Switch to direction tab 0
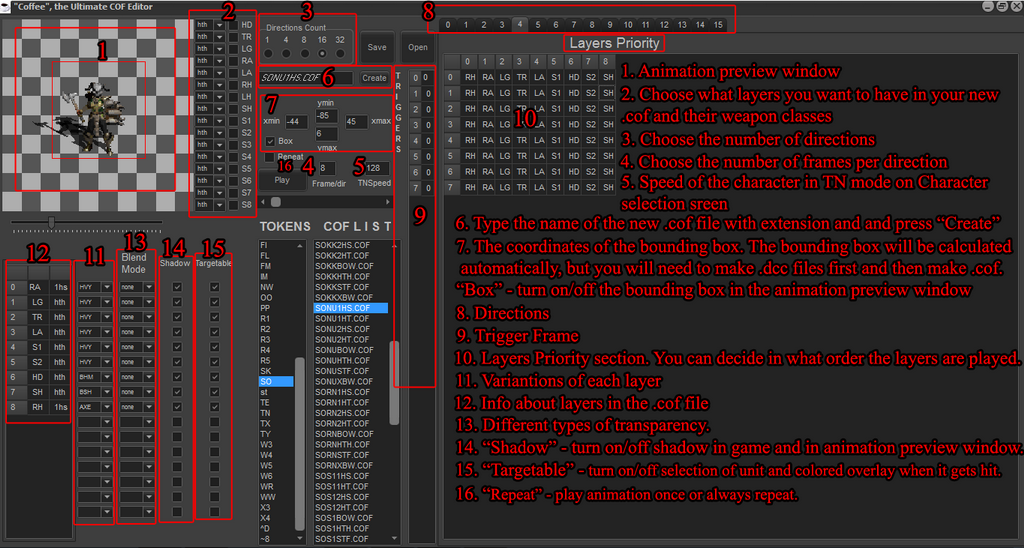Viewport: 1024px width, 548px height. (448, 25)
